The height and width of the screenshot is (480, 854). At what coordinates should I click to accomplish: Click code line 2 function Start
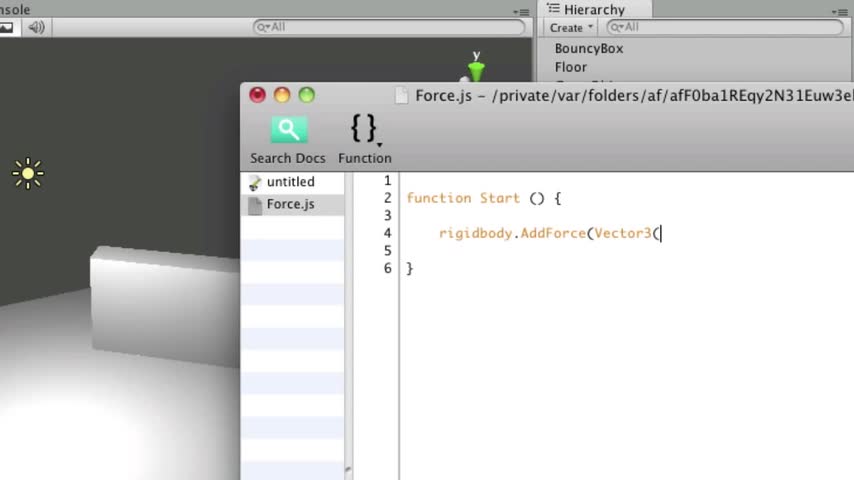pos(484,198)
